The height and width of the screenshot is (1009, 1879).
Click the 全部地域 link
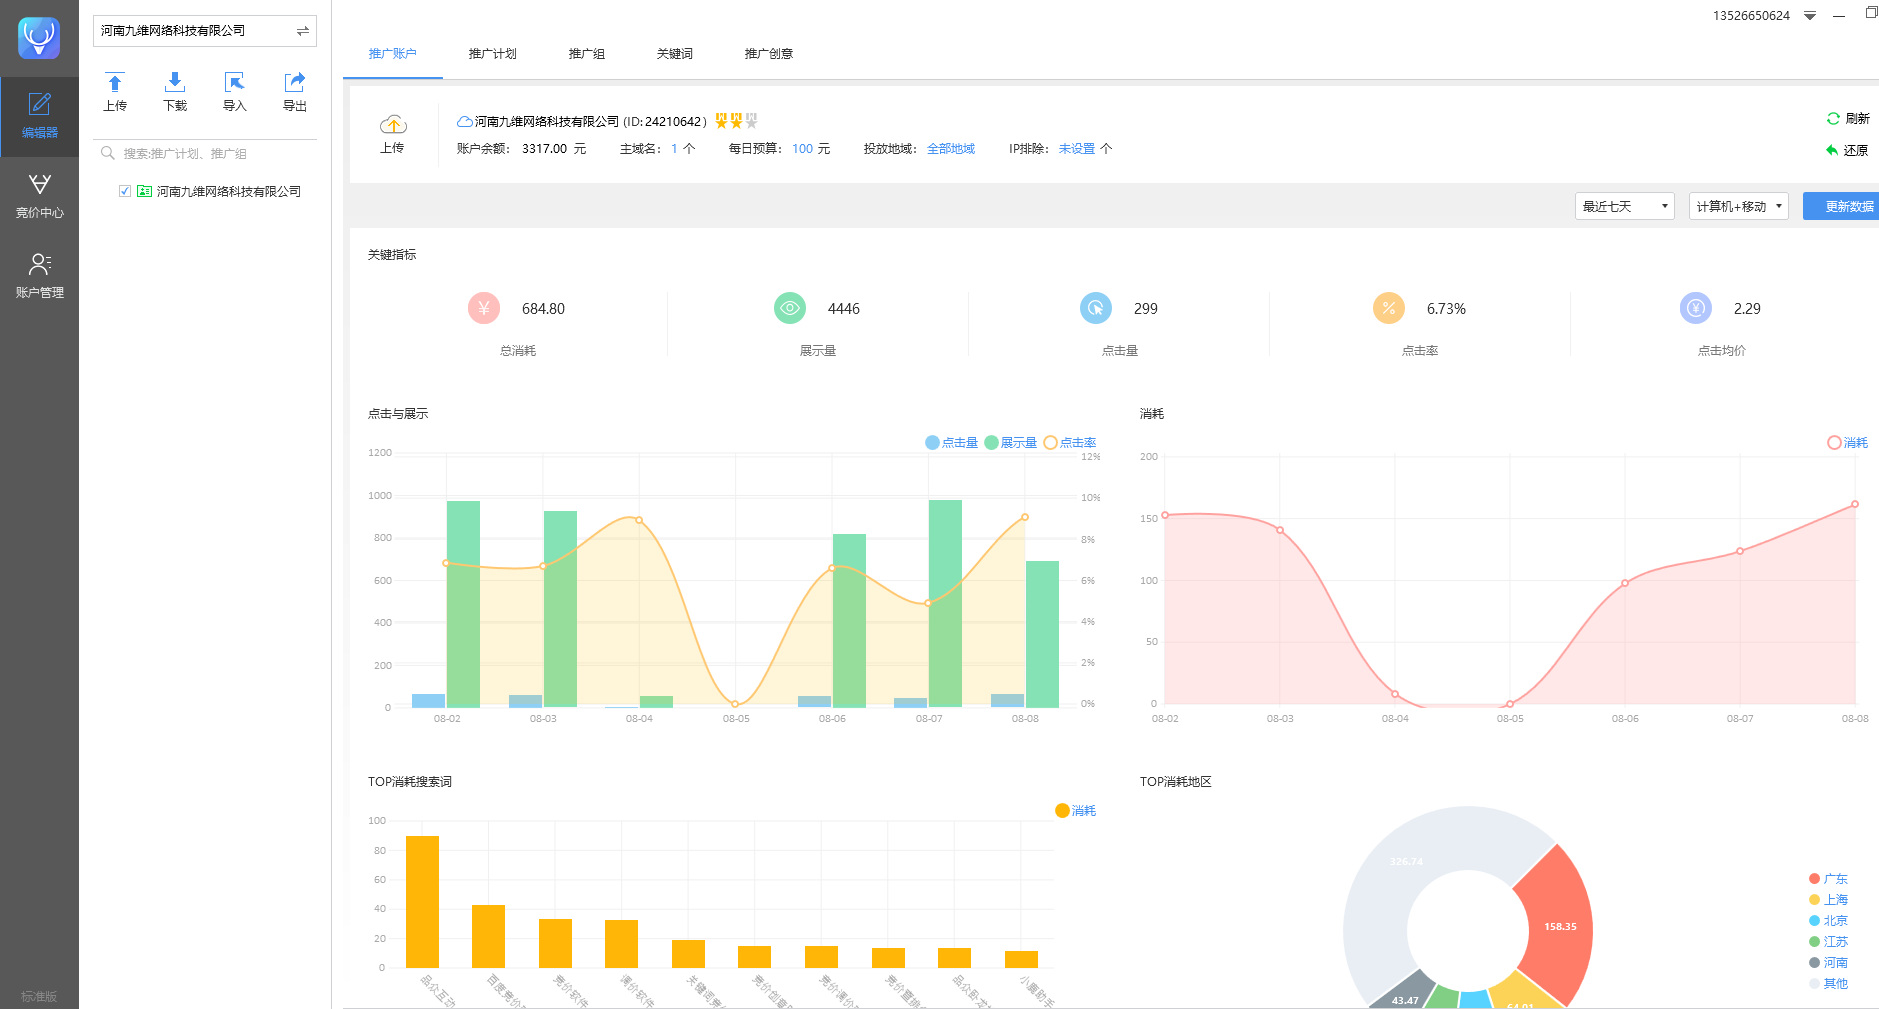951,149
